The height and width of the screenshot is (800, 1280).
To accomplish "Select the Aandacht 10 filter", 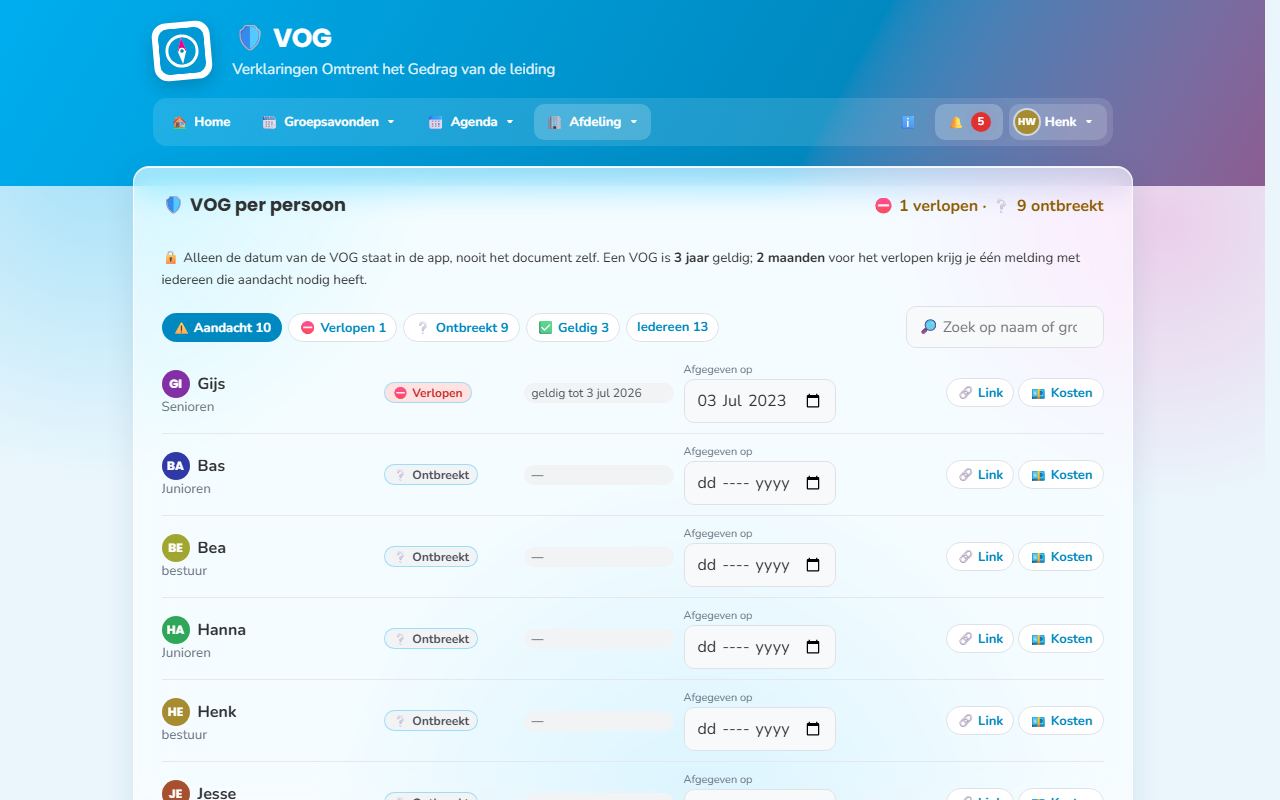I will [x=222, y=328].
